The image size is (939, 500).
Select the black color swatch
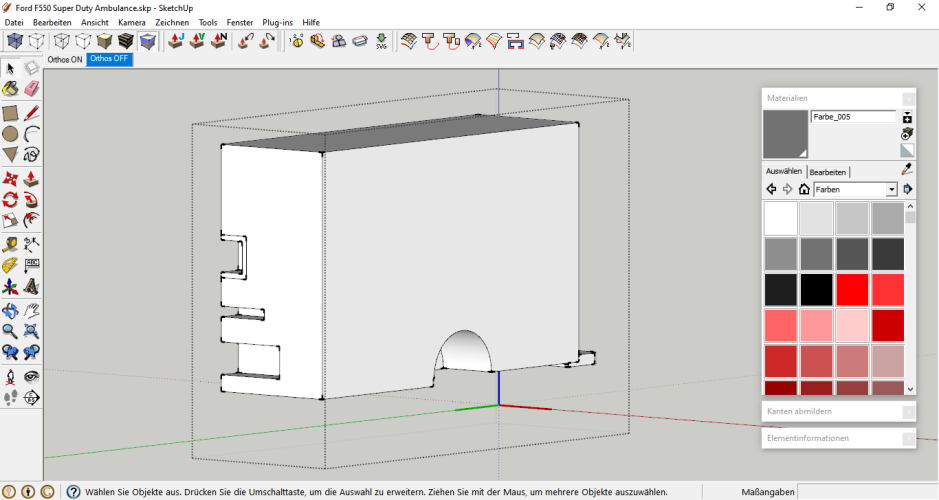tap(816, 290)
